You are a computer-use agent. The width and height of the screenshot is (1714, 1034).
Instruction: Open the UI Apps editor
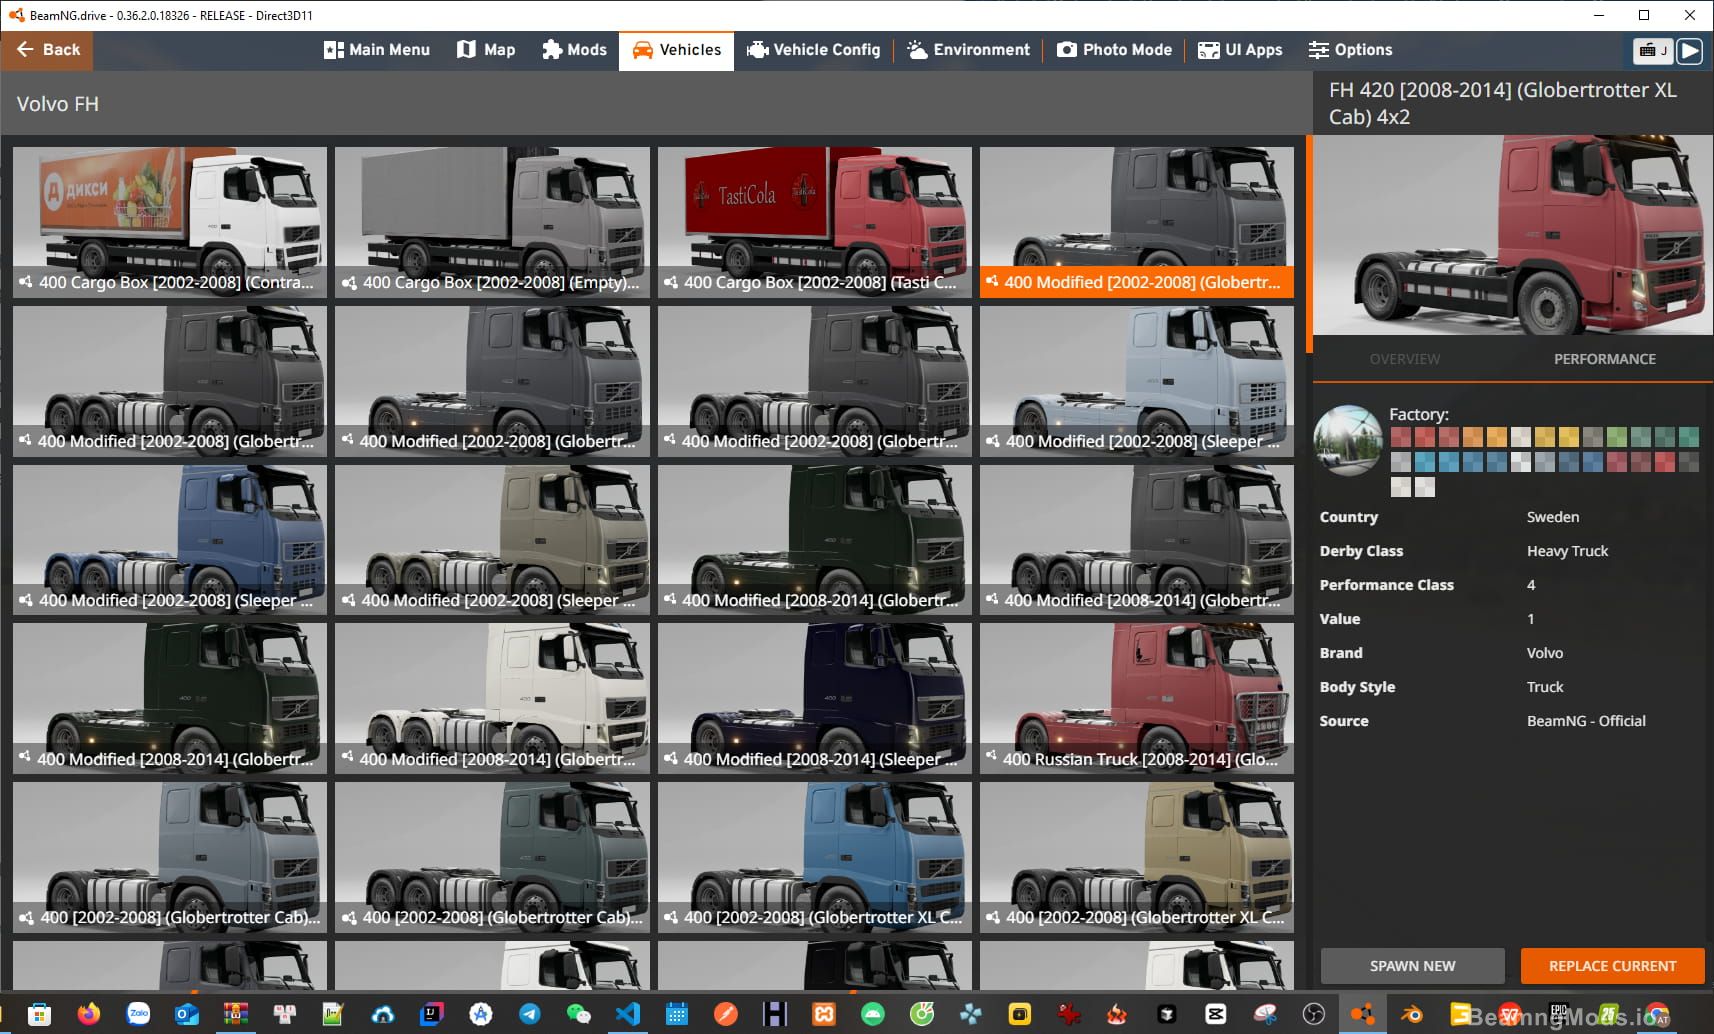[x=1240, y=50]
